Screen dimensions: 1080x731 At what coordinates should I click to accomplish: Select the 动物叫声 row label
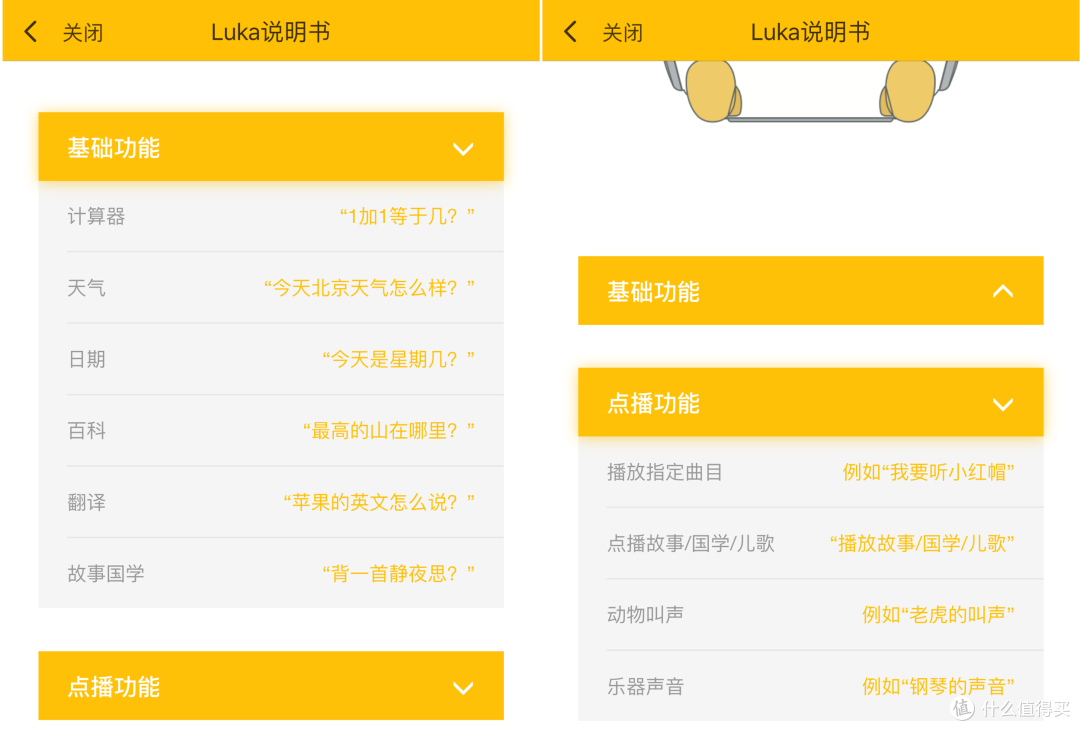tap(645, 615)
